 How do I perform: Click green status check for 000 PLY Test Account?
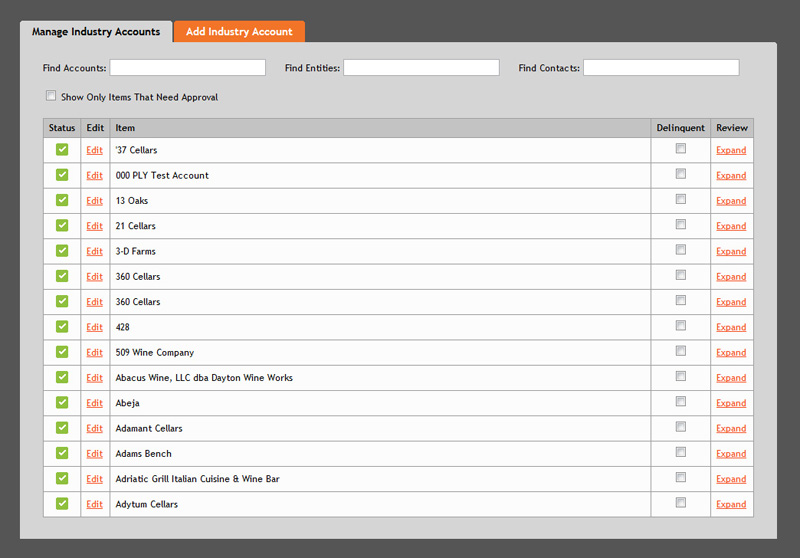(x=62, y=174)
